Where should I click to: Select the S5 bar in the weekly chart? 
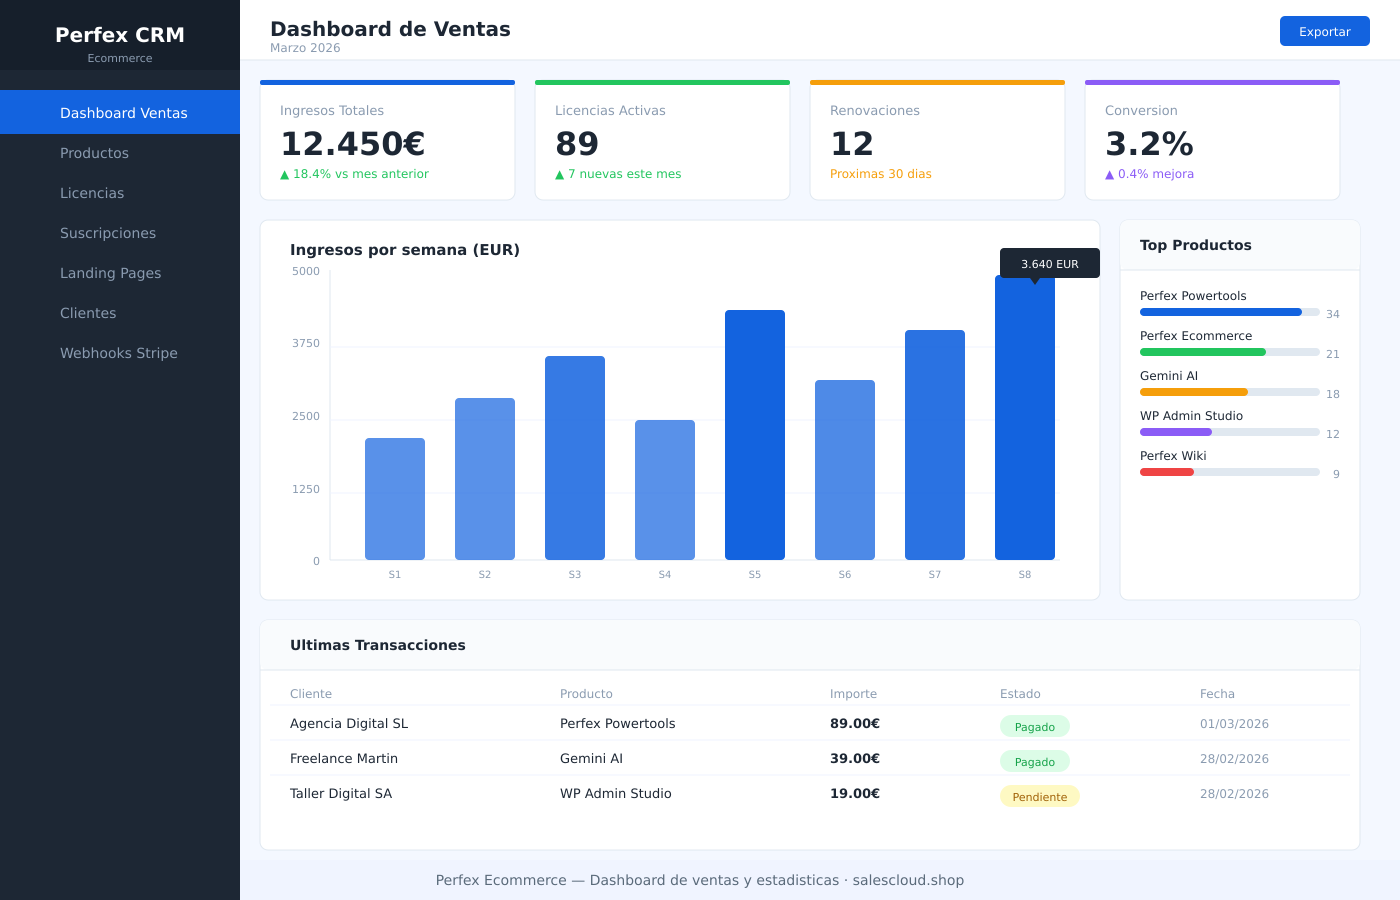point(754,435)
